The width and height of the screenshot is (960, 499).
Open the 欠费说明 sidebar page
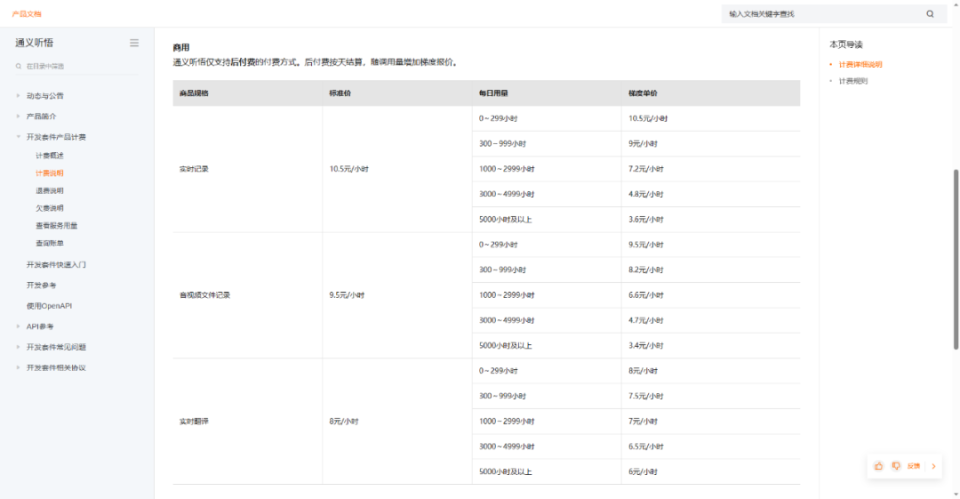(50, 208)
